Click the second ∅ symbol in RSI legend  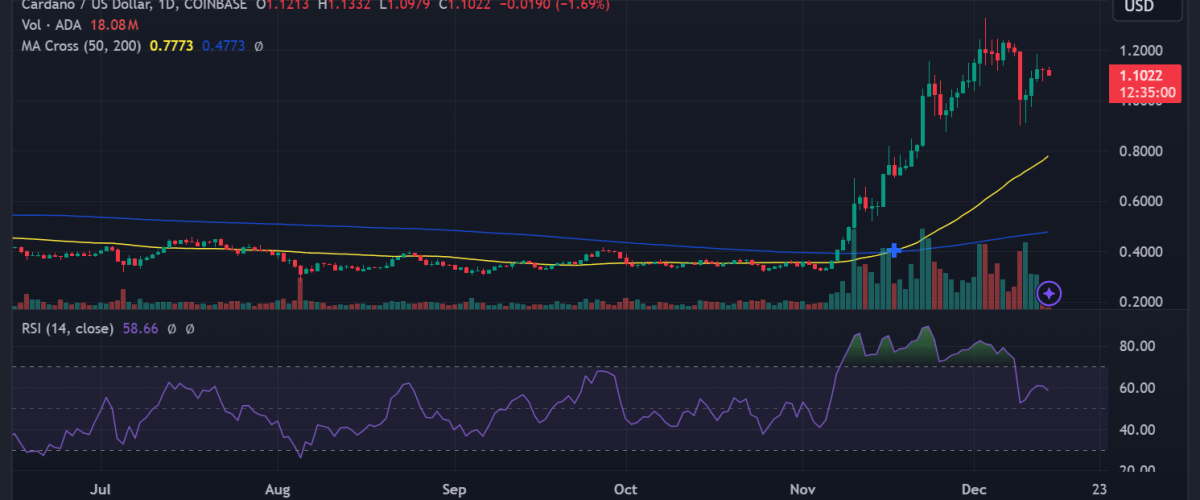click(x=190, y=327)
